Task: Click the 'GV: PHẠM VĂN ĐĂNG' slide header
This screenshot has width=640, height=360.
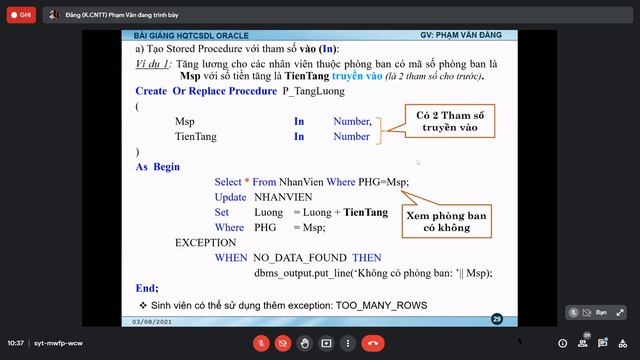Action: point(461,35)
